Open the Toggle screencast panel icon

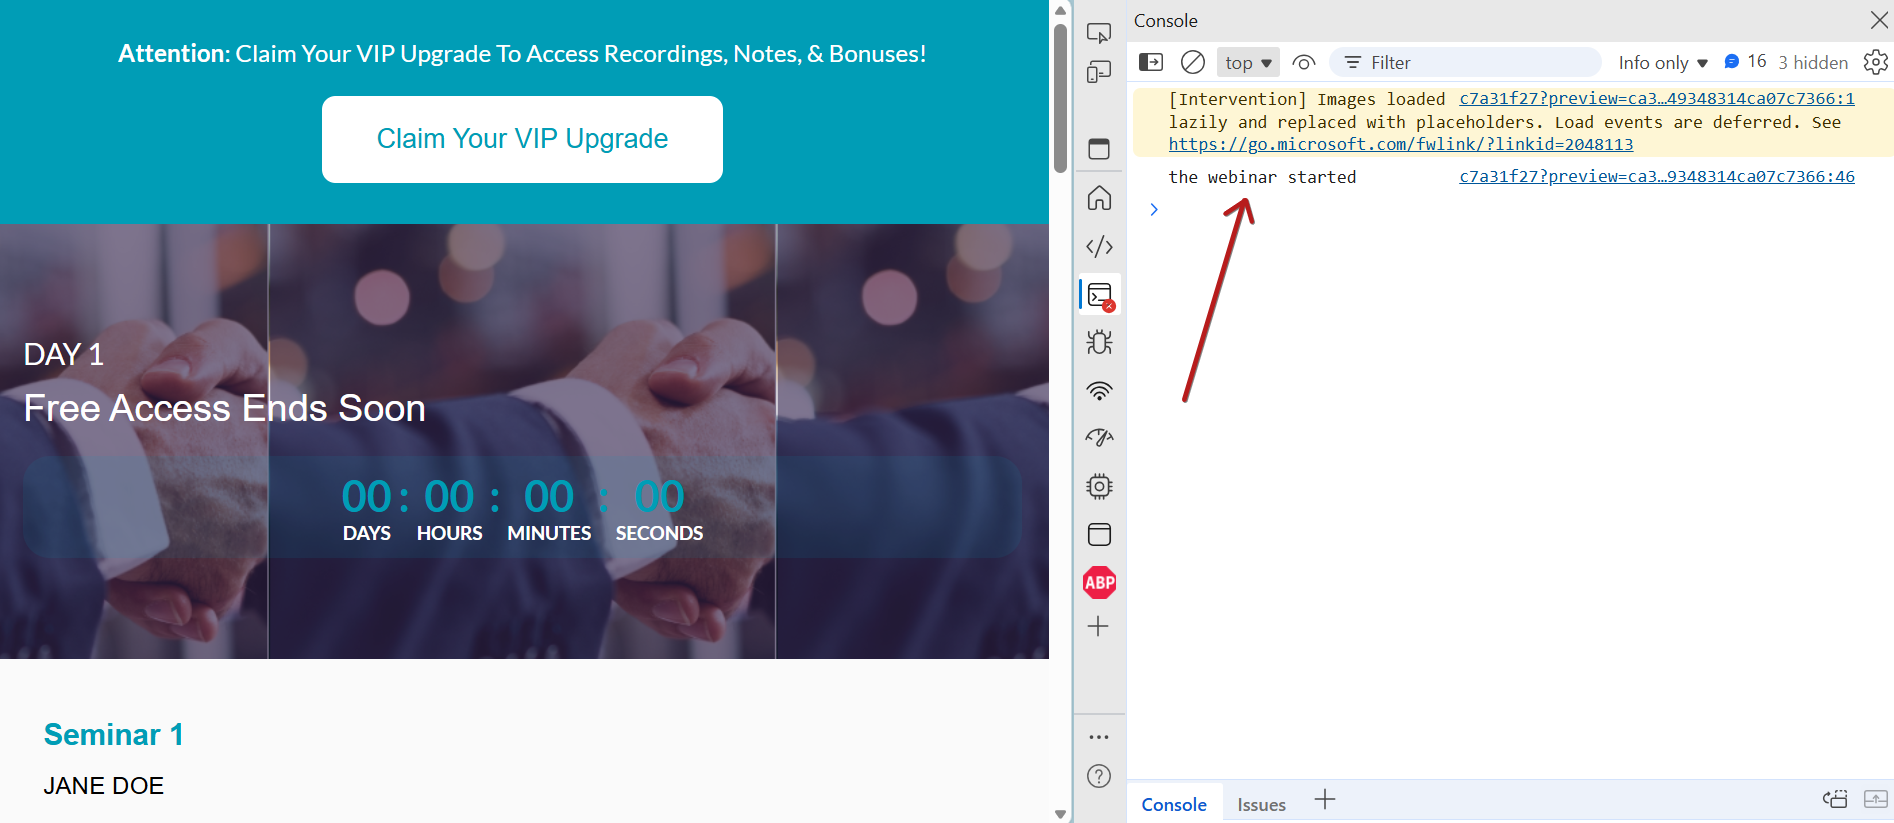tap(1099, 149)
